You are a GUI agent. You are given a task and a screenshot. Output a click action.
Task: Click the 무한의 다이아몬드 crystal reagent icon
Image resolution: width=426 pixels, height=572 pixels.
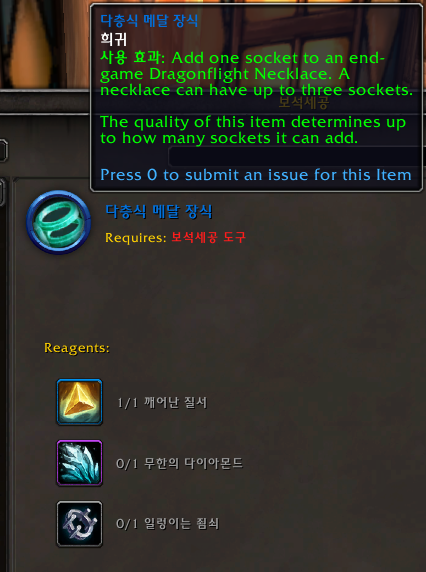(x=80, y=463)
